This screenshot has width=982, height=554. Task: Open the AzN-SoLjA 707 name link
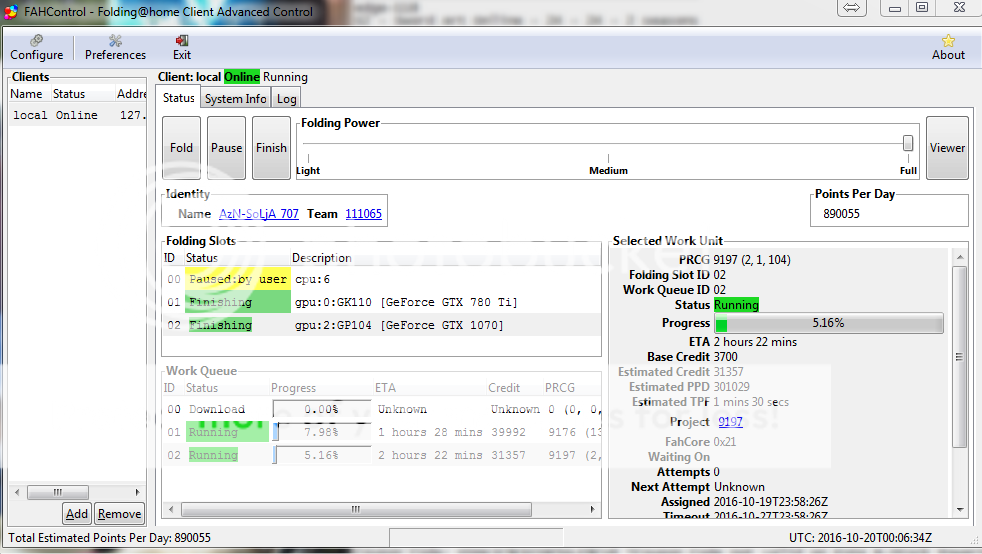tap(258, 214)
